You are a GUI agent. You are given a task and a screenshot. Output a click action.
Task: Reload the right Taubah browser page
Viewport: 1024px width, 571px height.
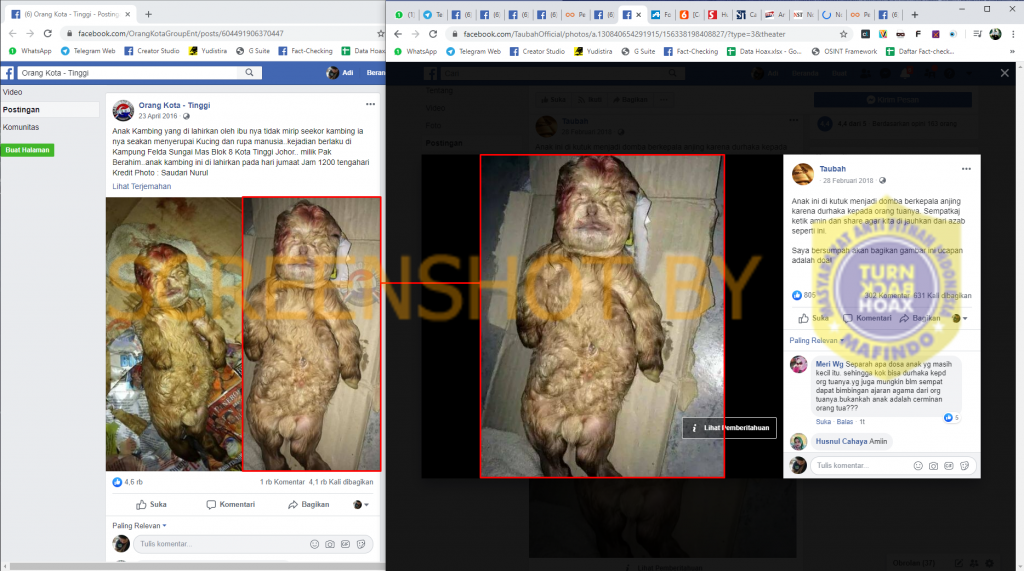[433, 34]
